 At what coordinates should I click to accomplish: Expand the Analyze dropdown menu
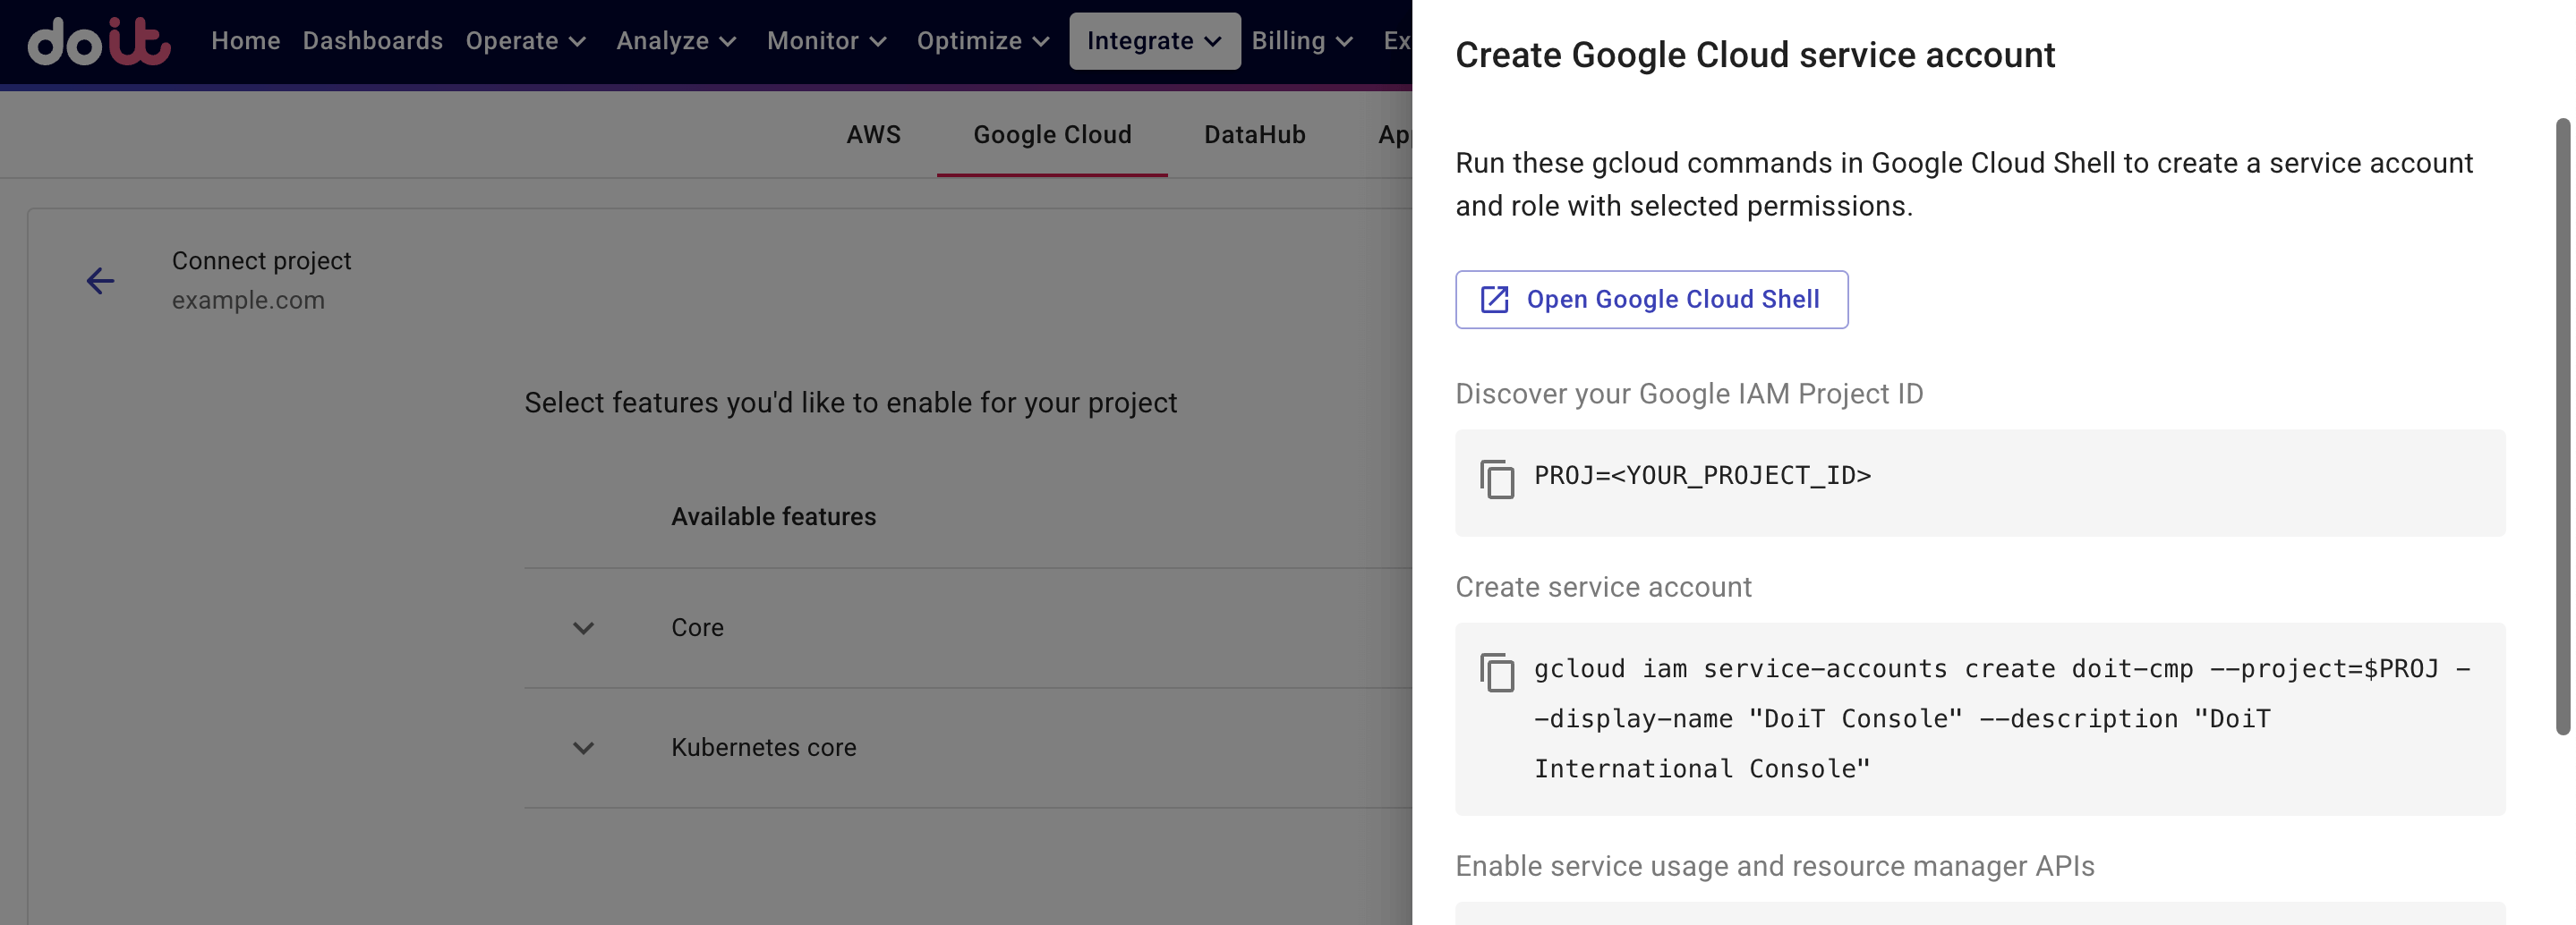point(677,41)
